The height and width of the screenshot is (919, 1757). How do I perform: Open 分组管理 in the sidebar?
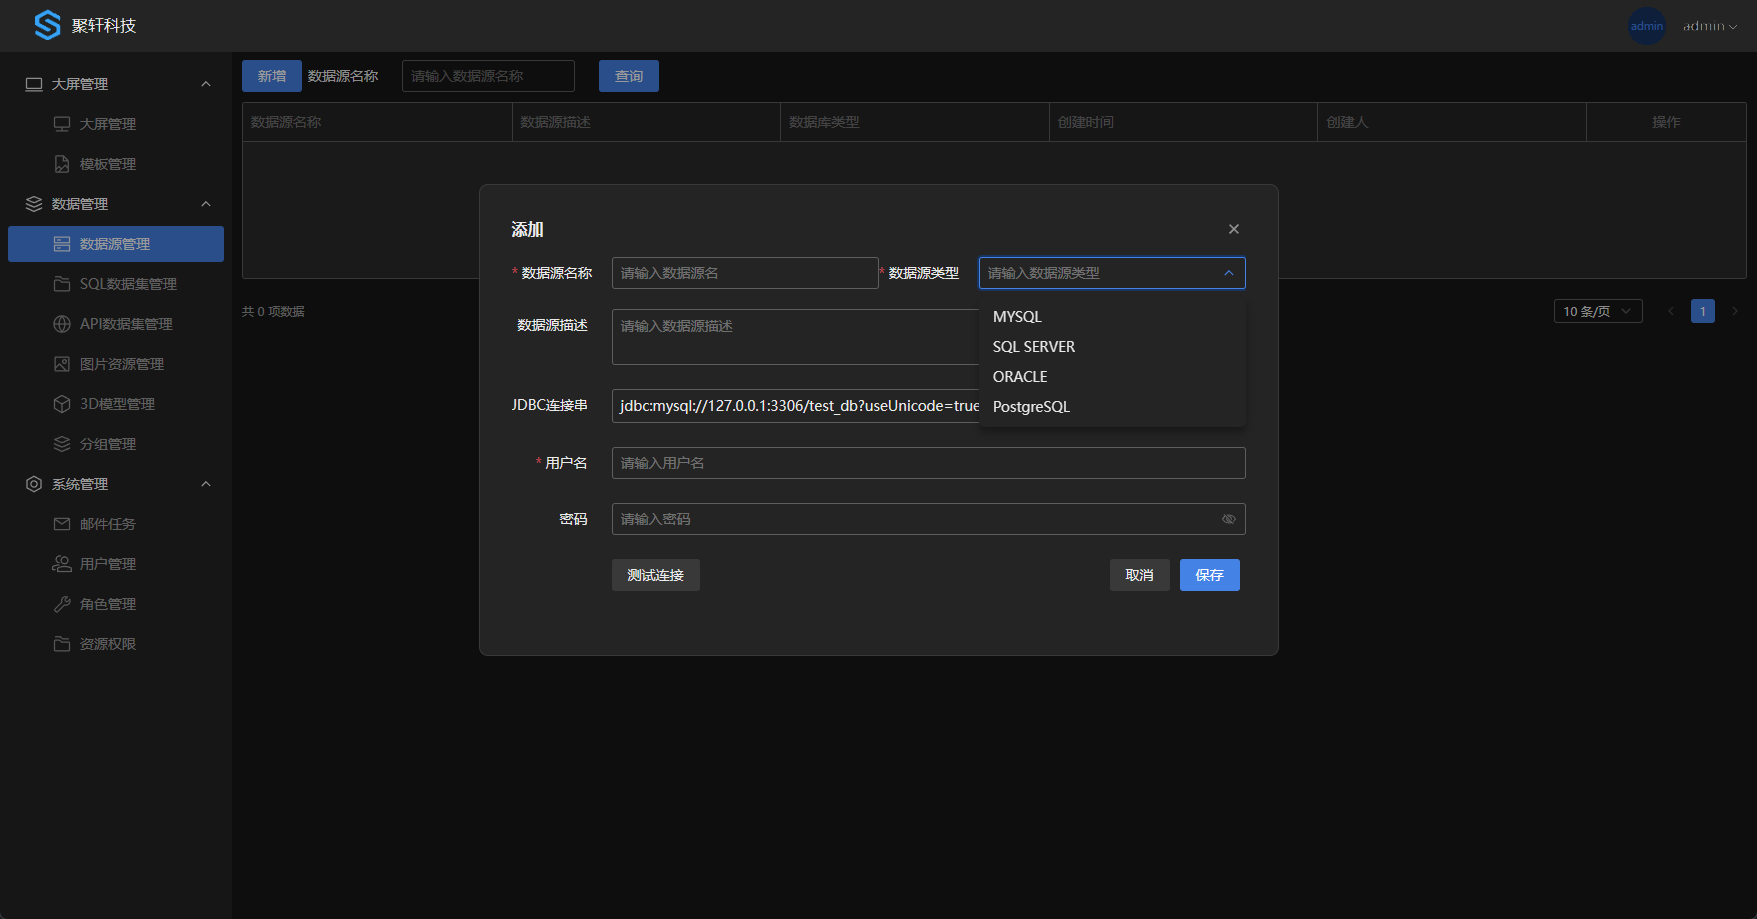click(116, 444)
